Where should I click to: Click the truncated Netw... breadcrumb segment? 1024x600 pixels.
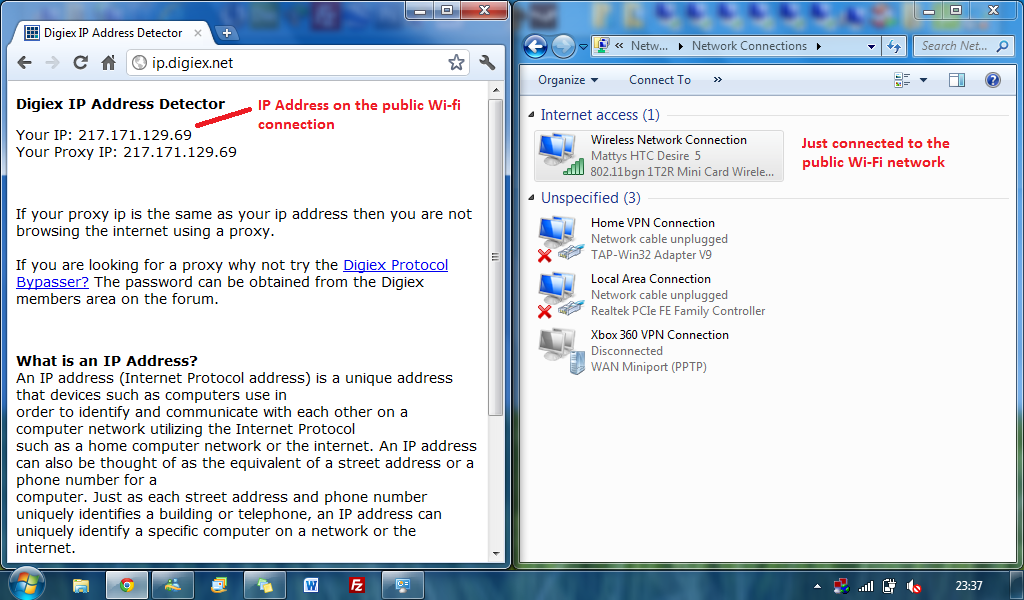coord(649,46)
